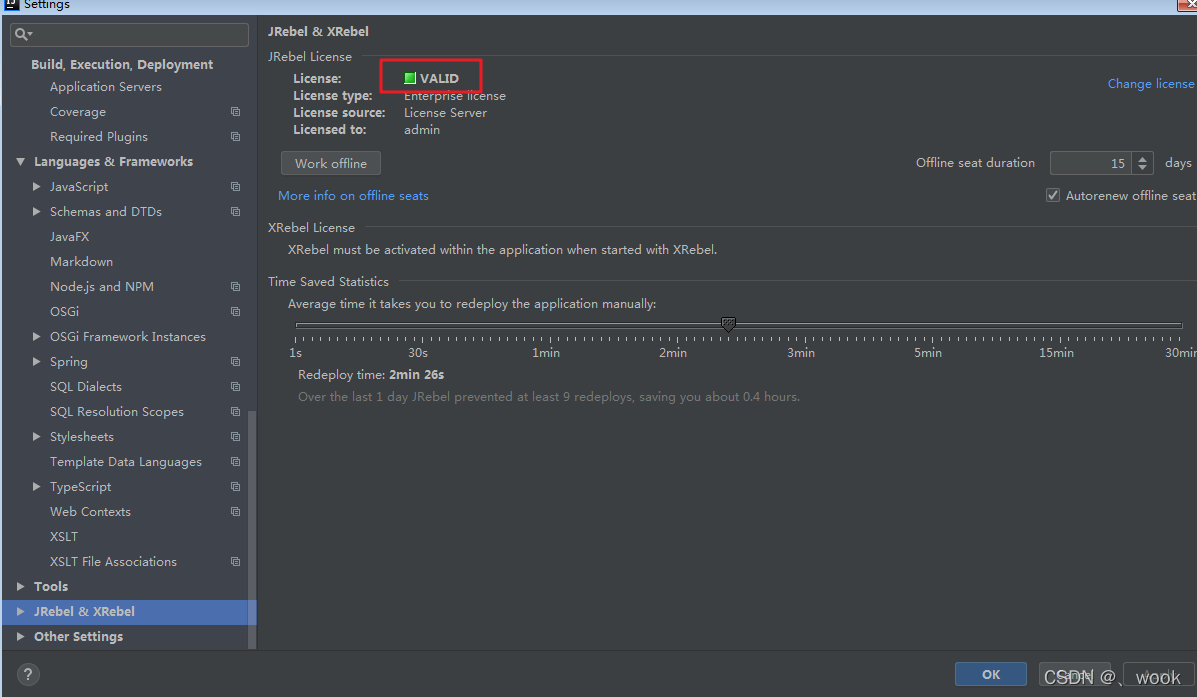Select the JRebel & XRebel settings entry

click(129, 611)
